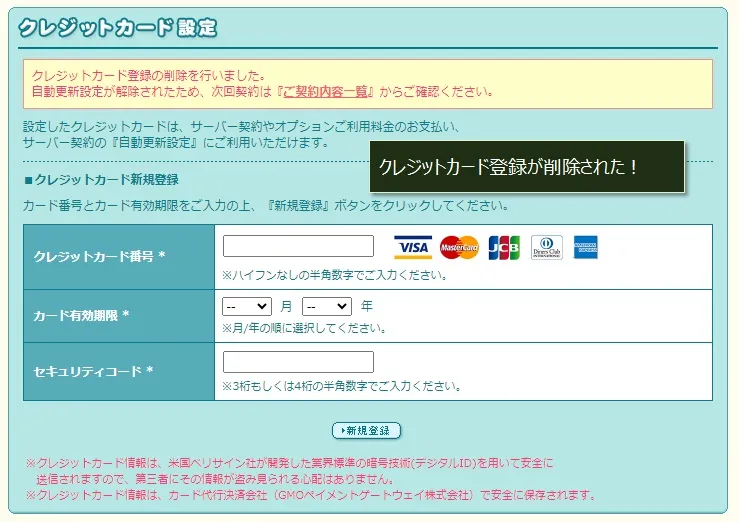Click the クレジットカード番号 label

click(x=99, y=256)
